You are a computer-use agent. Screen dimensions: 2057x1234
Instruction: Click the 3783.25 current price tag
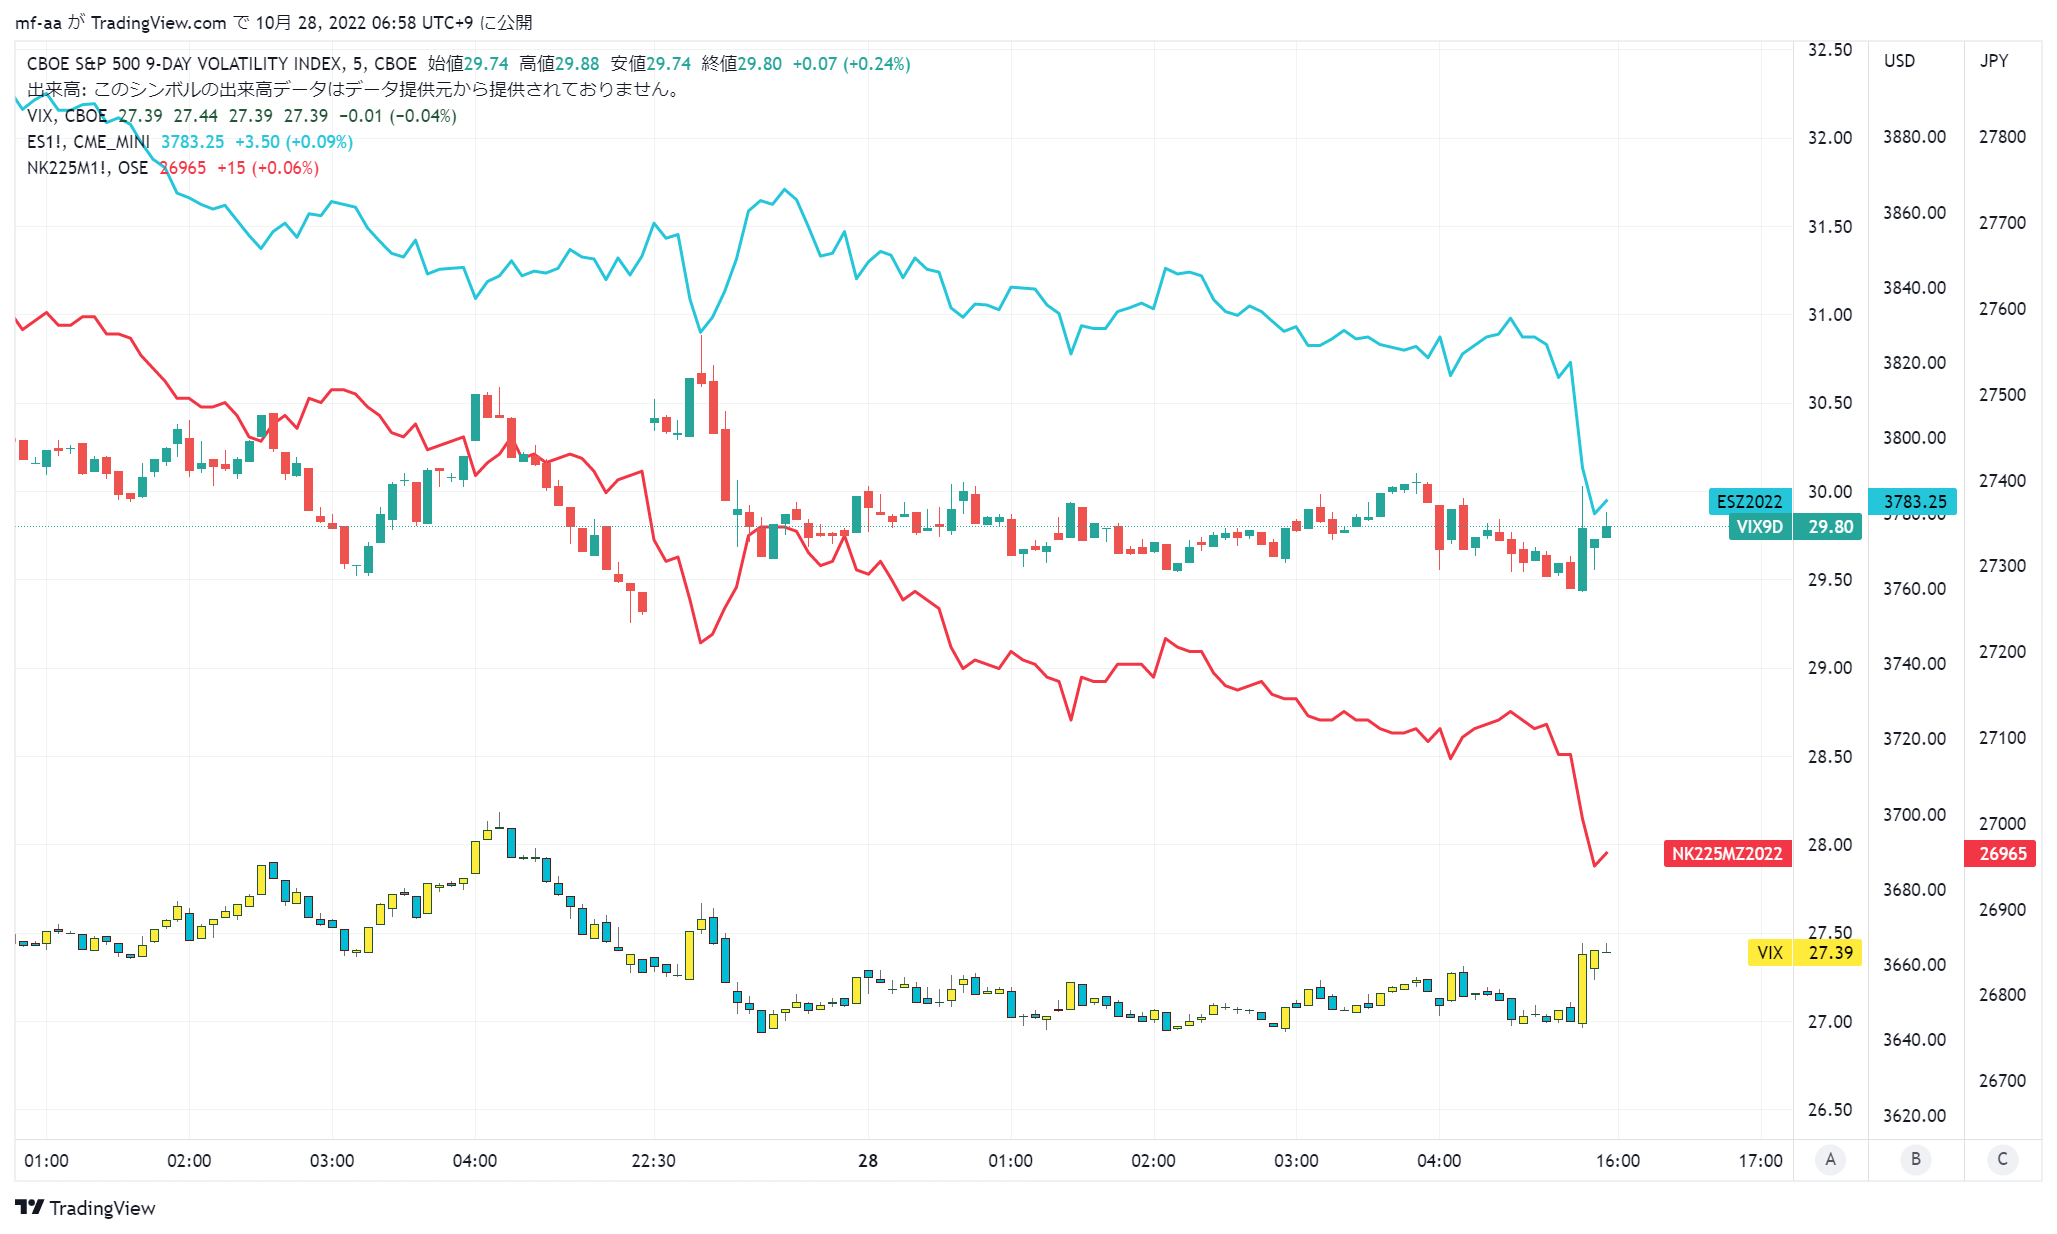point(1913,502)
